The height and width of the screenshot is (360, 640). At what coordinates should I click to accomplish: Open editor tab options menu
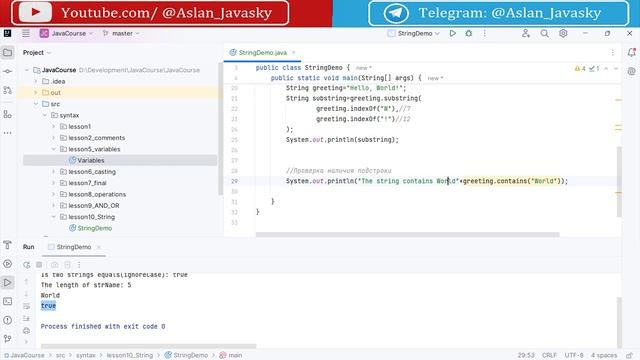pyautogui.click(x=612, y=52)
